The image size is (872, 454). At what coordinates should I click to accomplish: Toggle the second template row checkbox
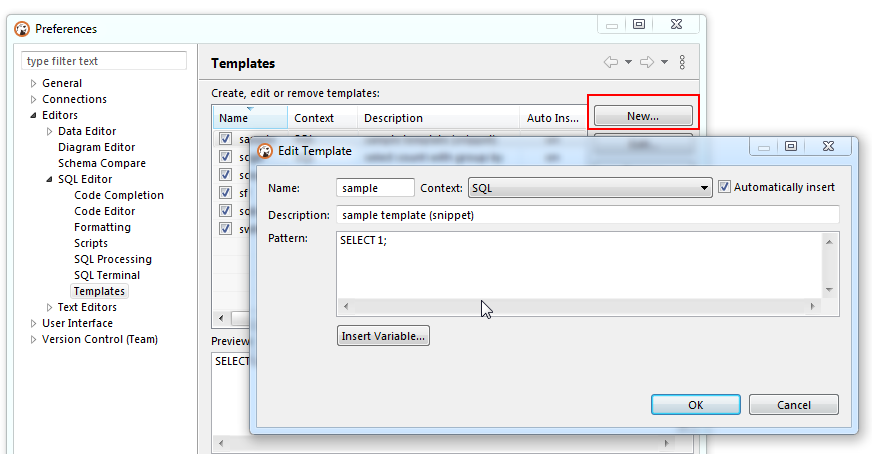[225, 157]
